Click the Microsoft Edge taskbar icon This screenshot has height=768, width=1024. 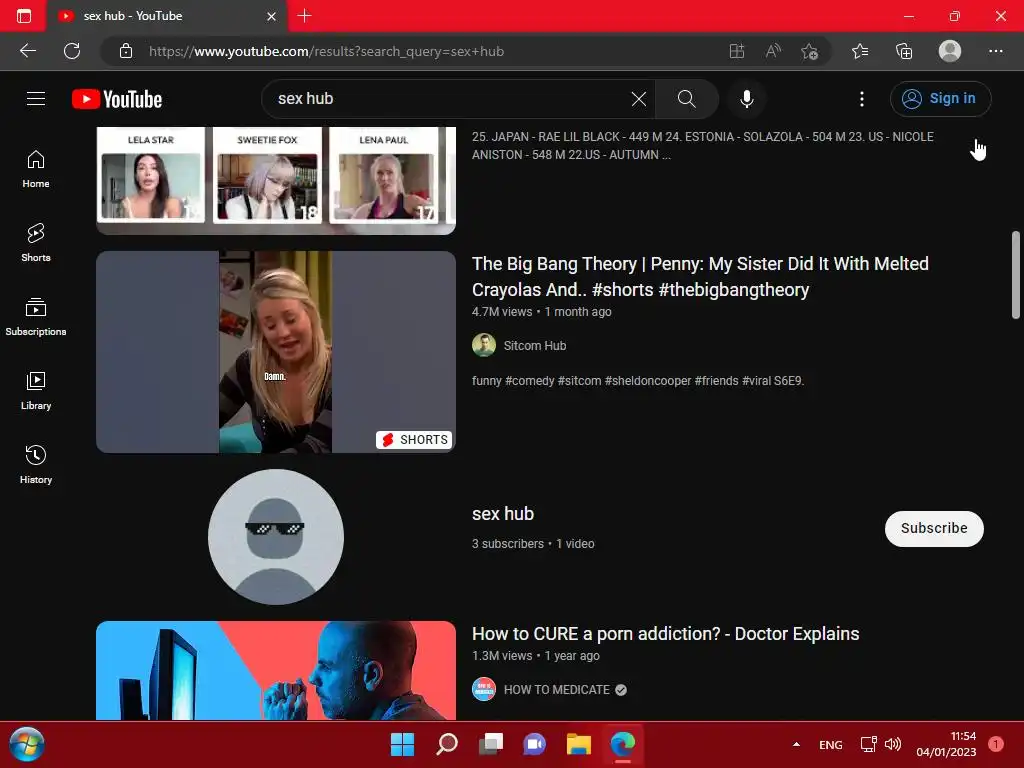pos(622,744)
